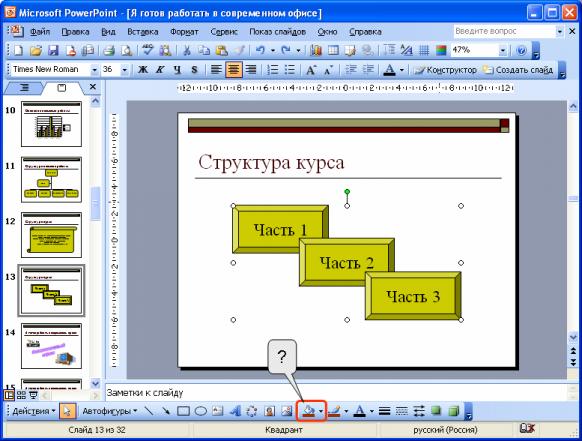Select slide 11 thumbnail
This screenshot has height=441, width=582.
pyautogui.click(x=51, y=180)
